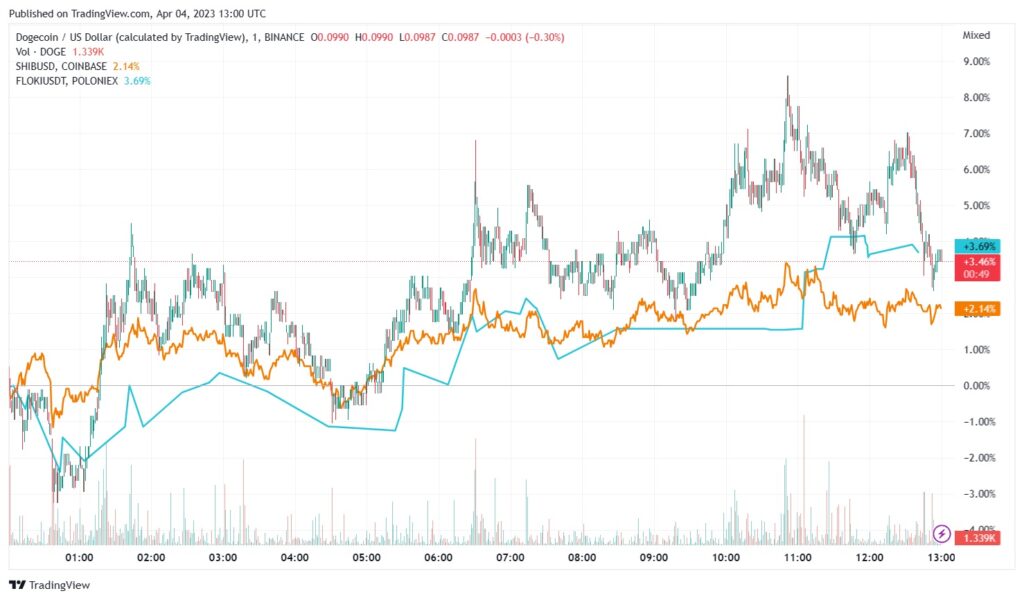
Task: Click the 0.00% axis value
Action: pos(976,385)
